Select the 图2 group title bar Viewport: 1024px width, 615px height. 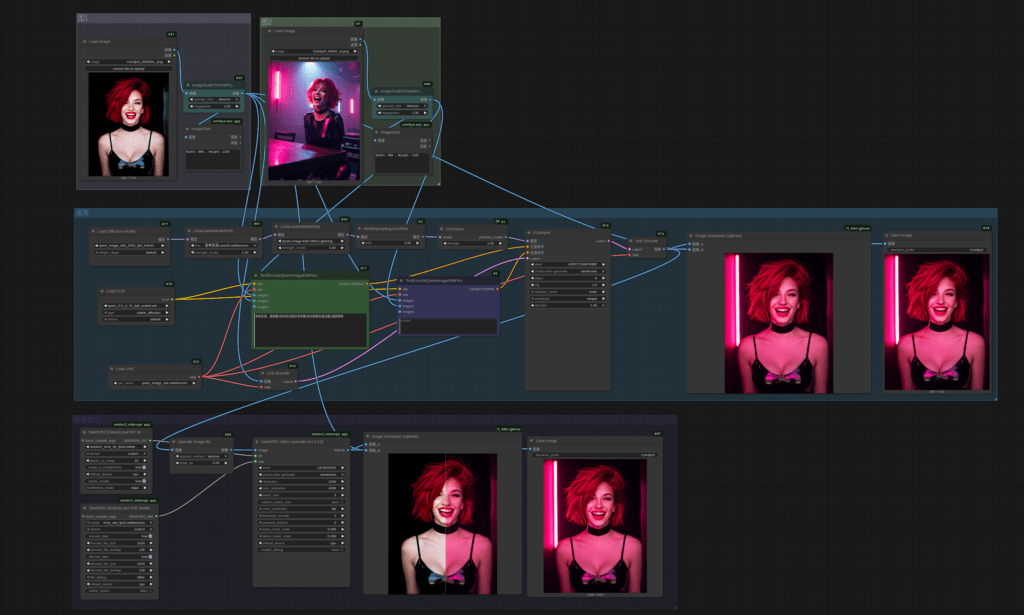[350, 22]
